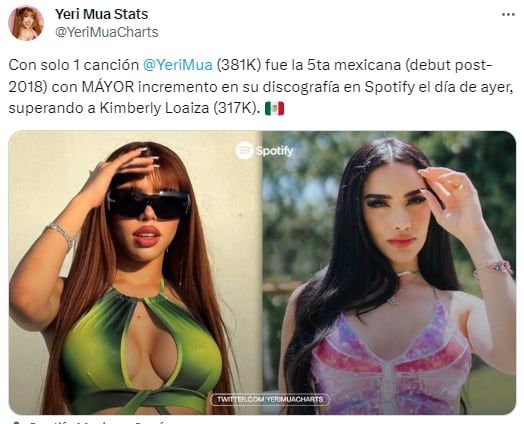
Task: Open the @YeriMuaCharts handle
Action: coord(107,32)
